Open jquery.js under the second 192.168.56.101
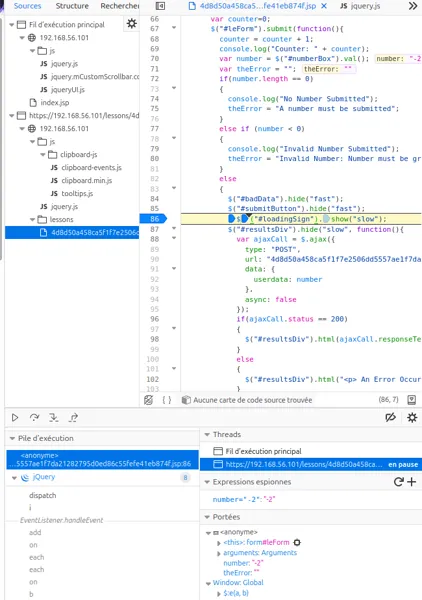This screenshot has height=600, width=422. click(x=59, y=207)
